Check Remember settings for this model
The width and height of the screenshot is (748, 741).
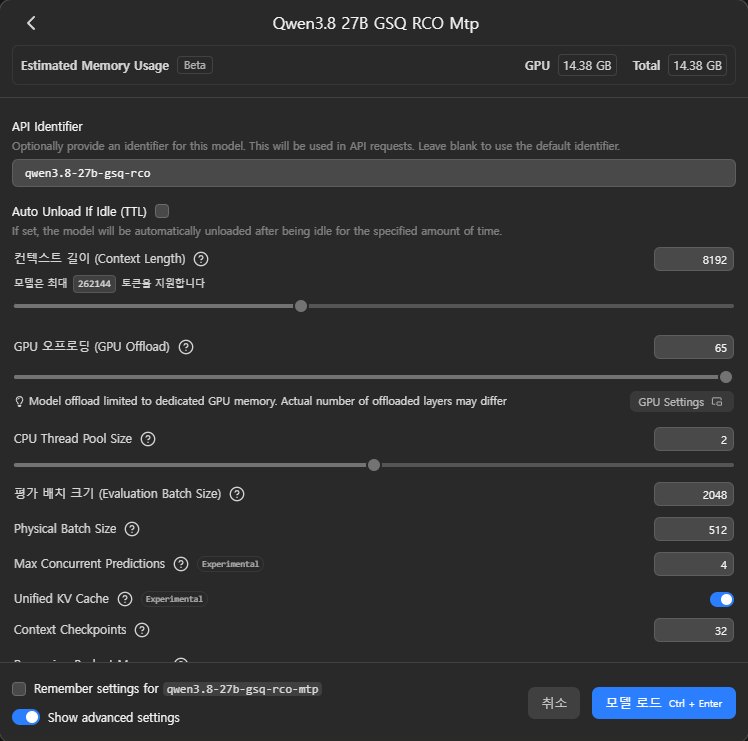19,689
